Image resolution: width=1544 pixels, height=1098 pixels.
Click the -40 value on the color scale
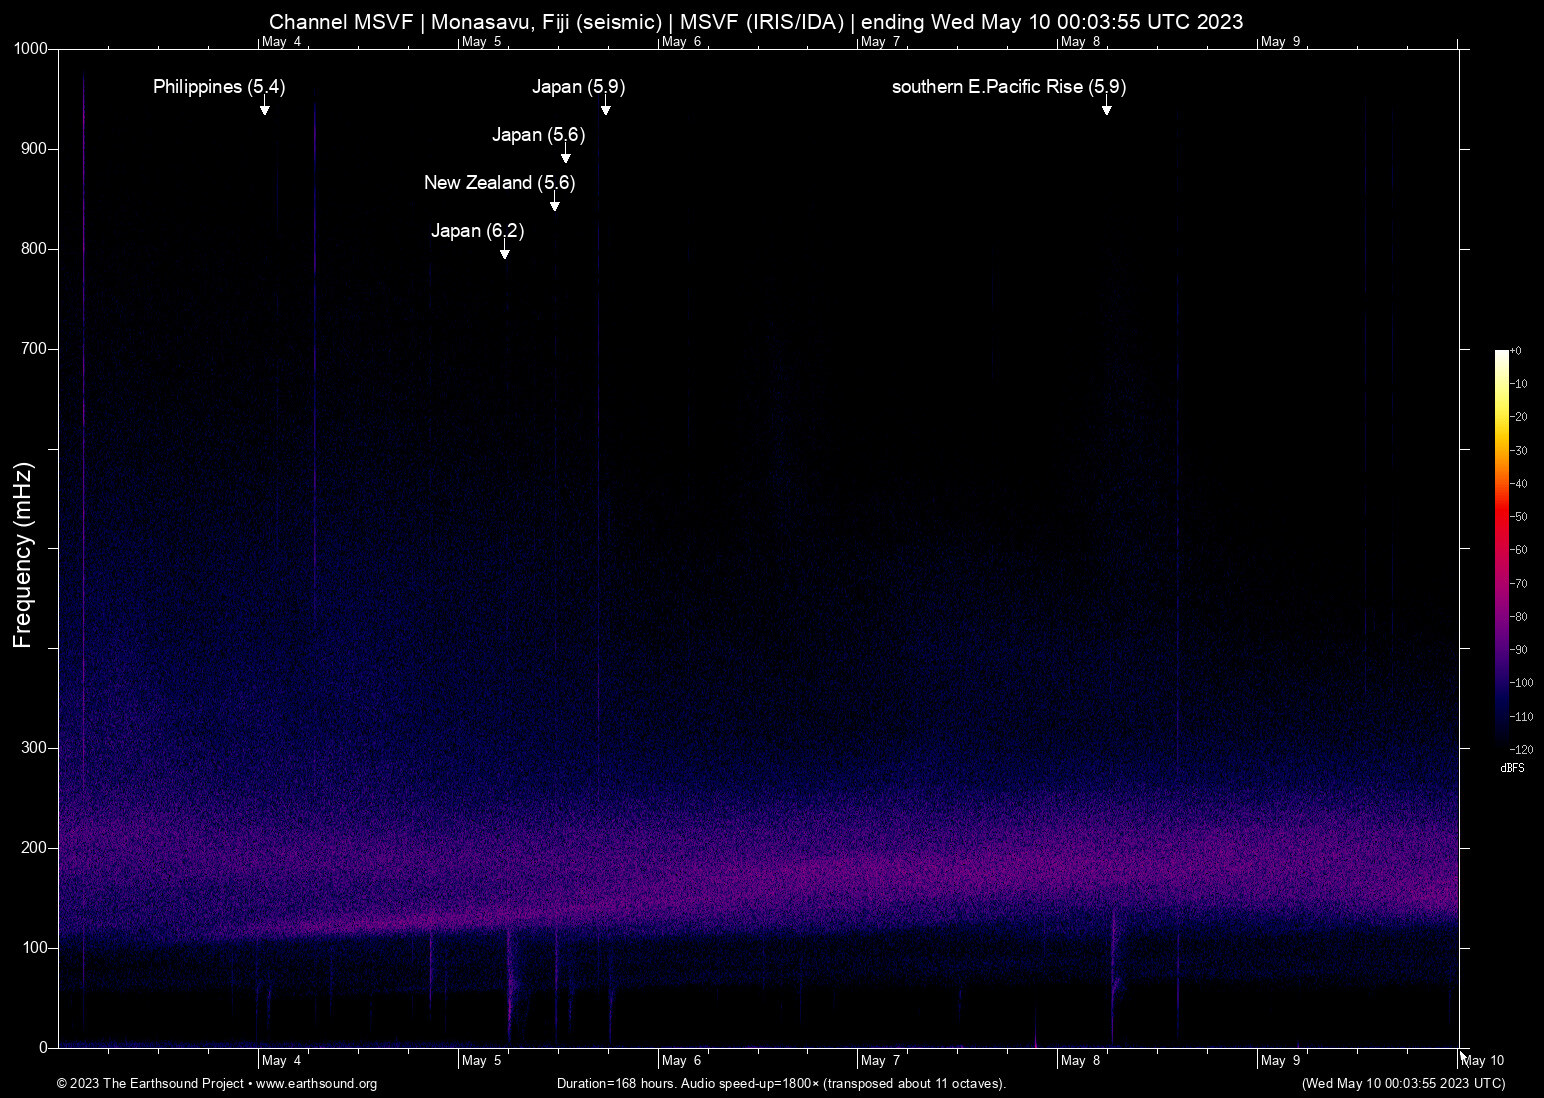pos(1519,484)
